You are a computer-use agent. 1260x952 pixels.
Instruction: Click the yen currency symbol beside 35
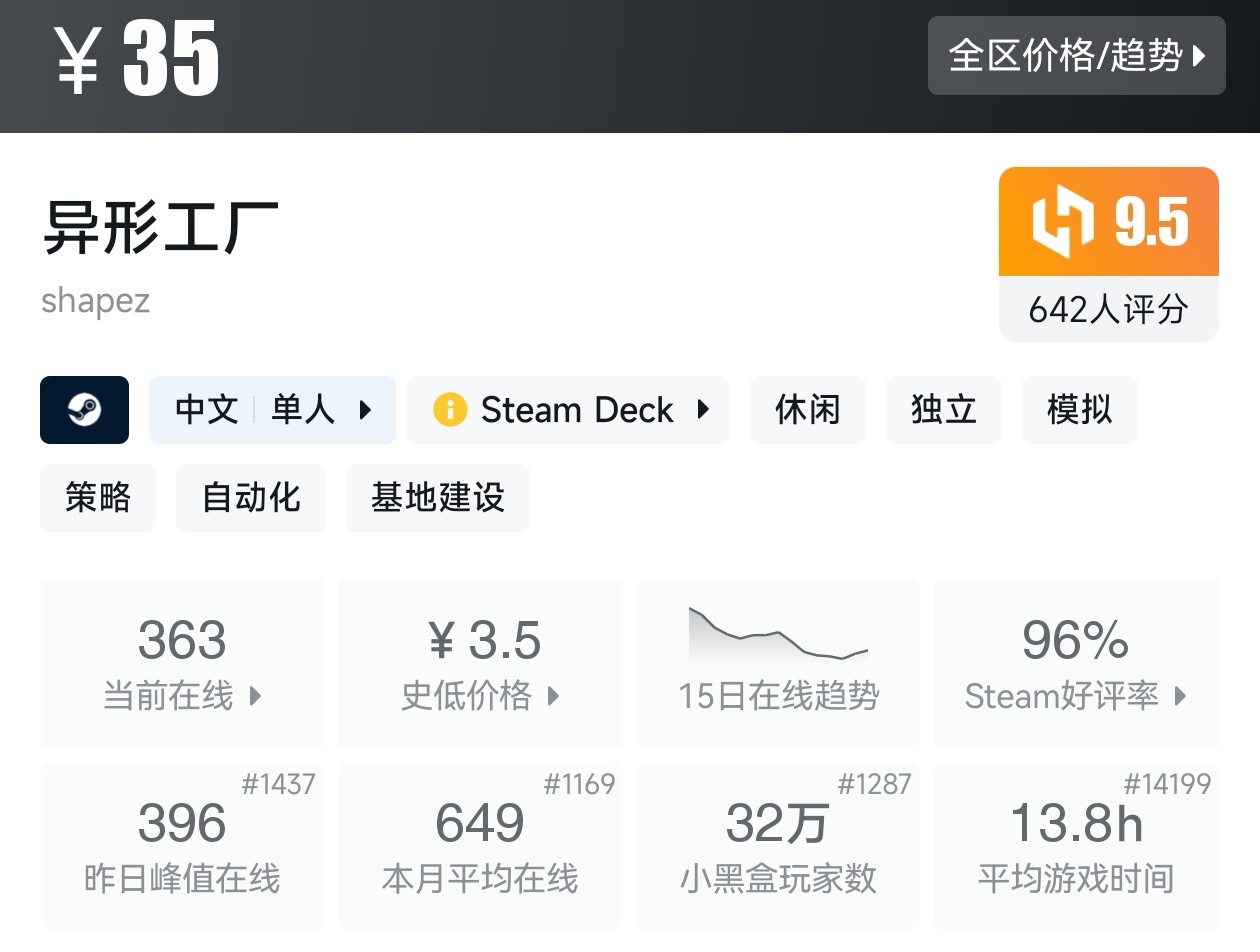77,59
